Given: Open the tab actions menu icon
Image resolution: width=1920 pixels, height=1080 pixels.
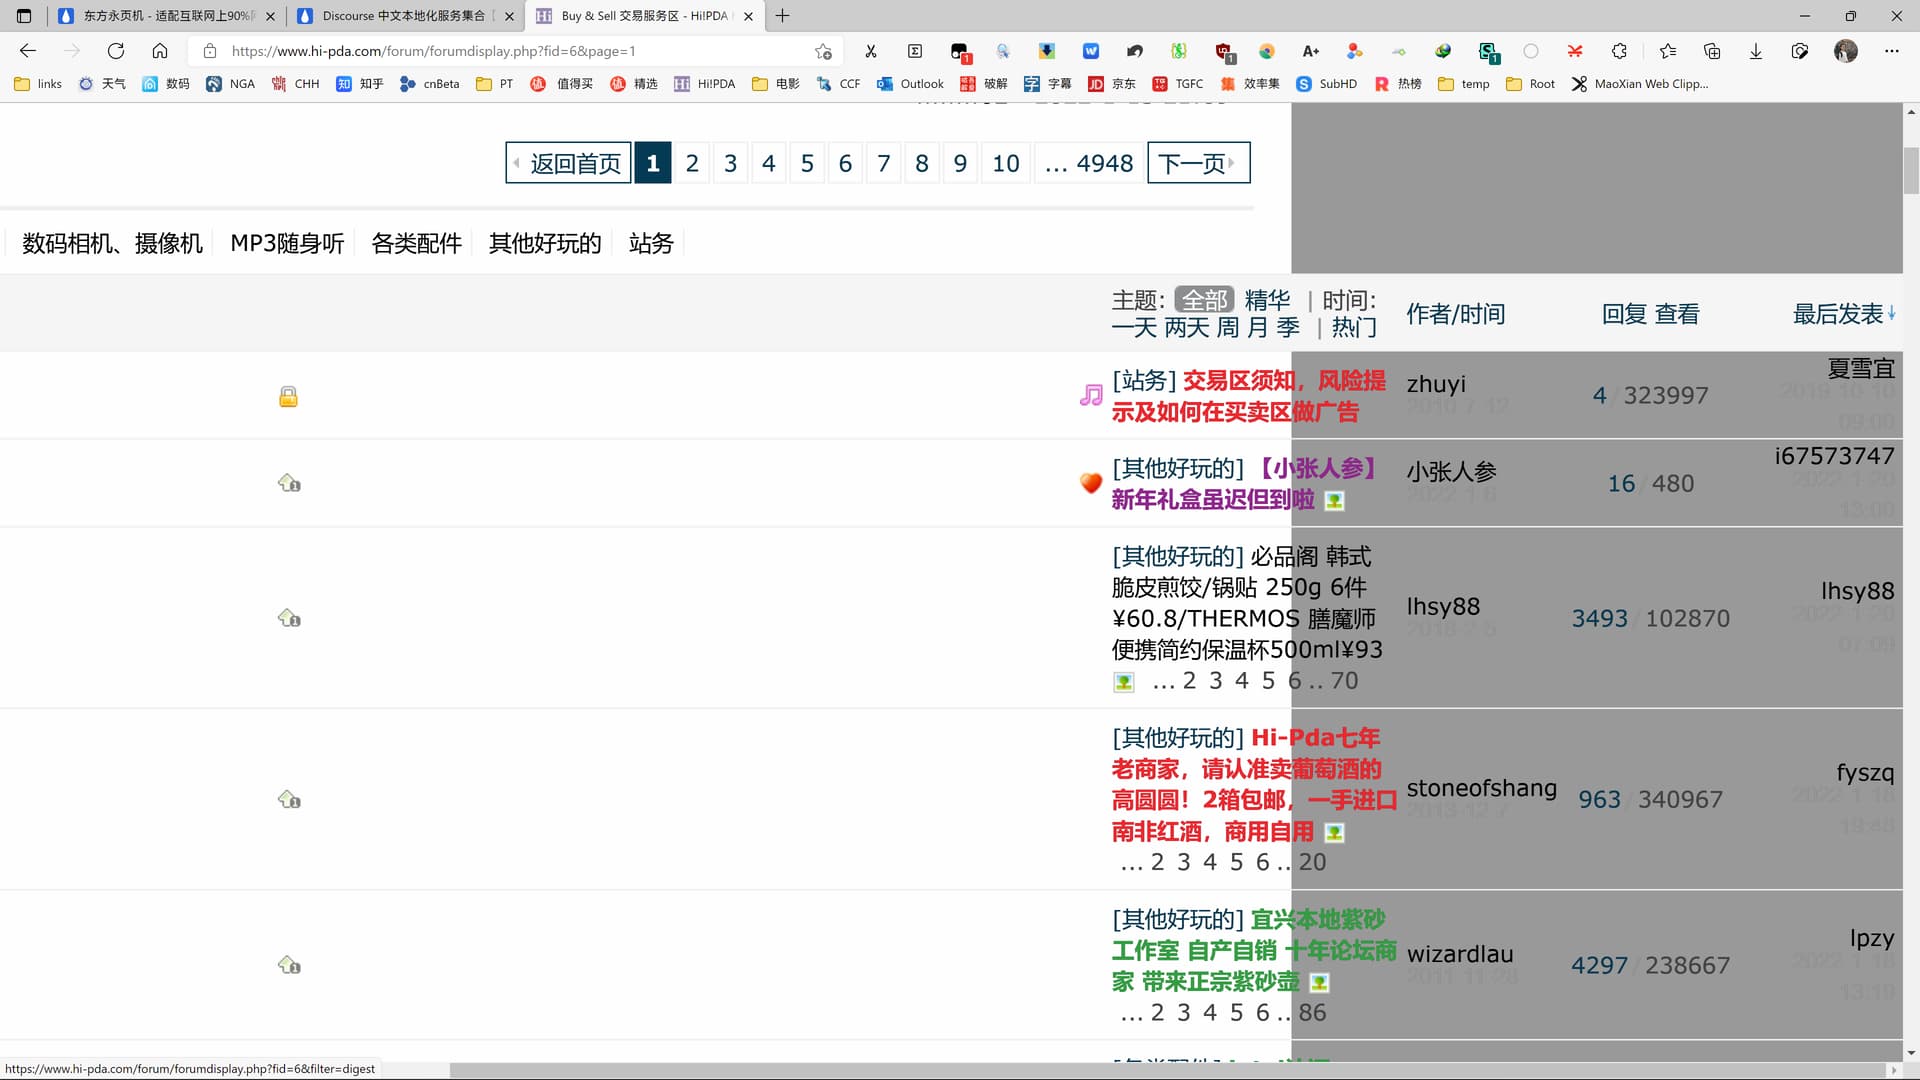Looking at the screenshot, I should [x=24, y=16].
